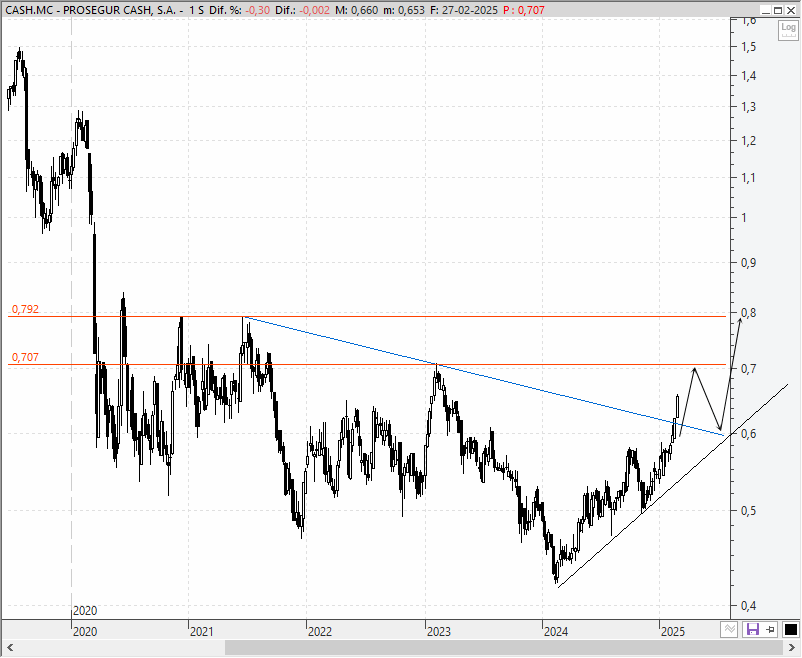Click the 0,6 price axis label

(x=749, y=433)
